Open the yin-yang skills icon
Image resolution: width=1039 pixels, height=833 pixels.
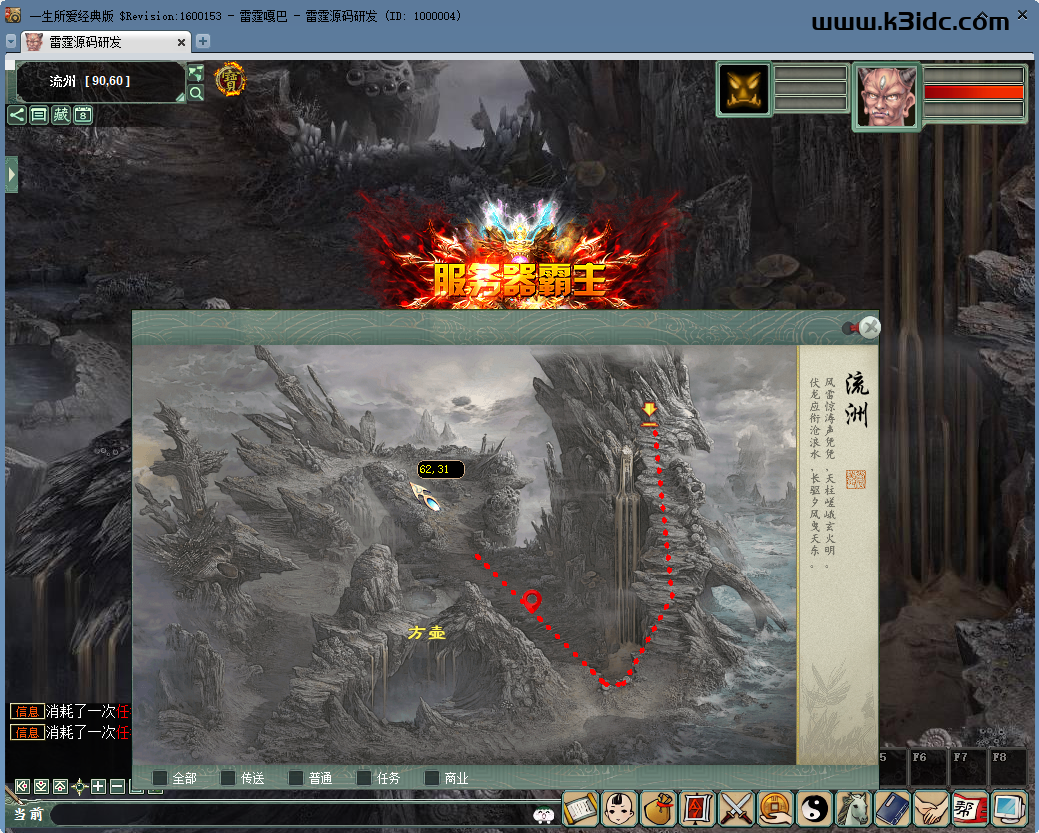[815, 808]
